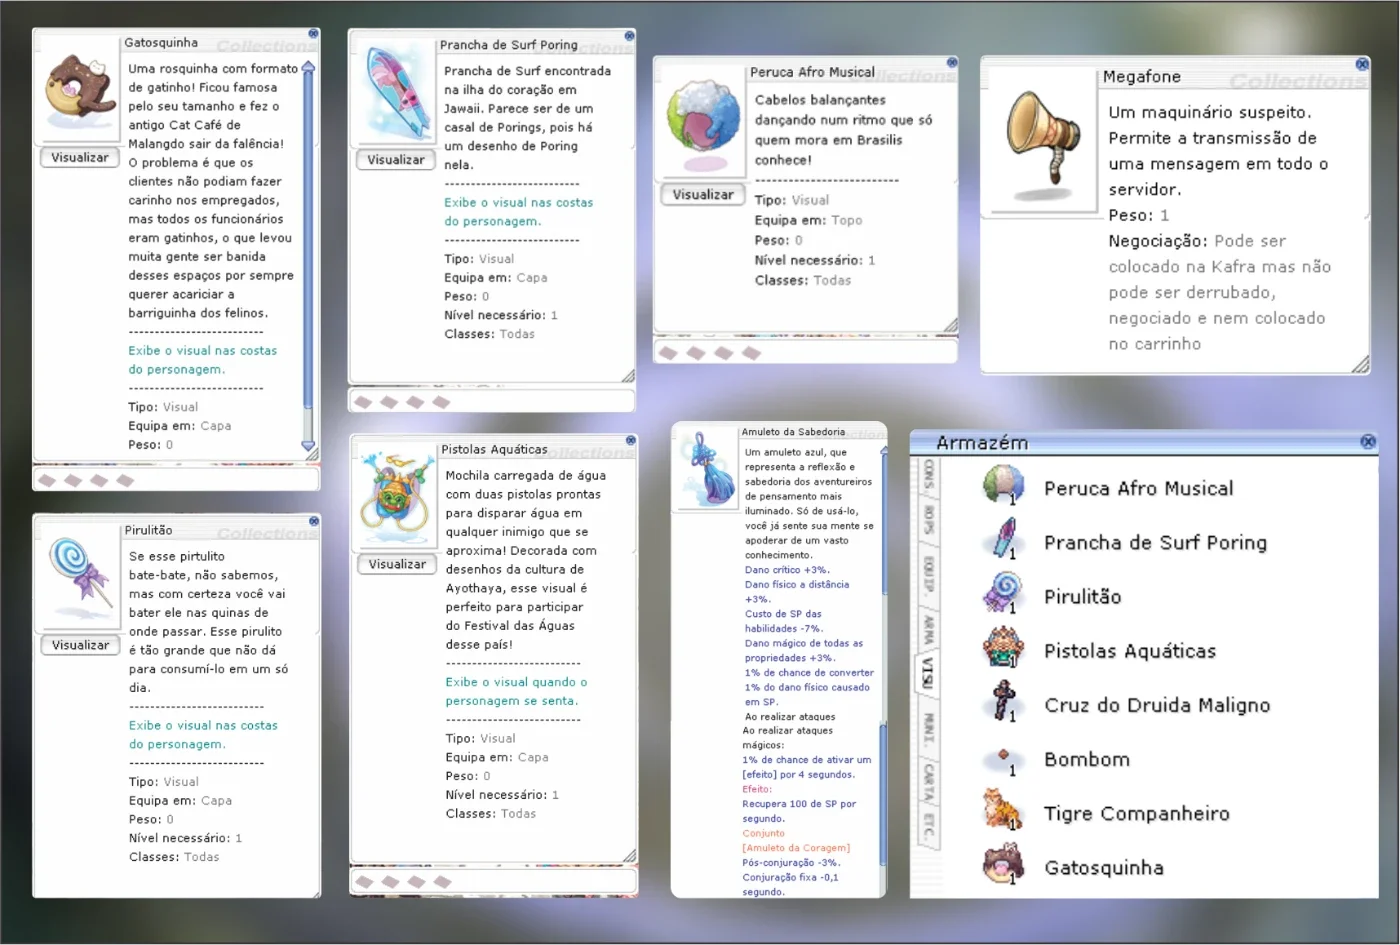Close the Prancha de Surf Poring window
The height and width of the screenshot is (945, 1400).
point(629,35)
